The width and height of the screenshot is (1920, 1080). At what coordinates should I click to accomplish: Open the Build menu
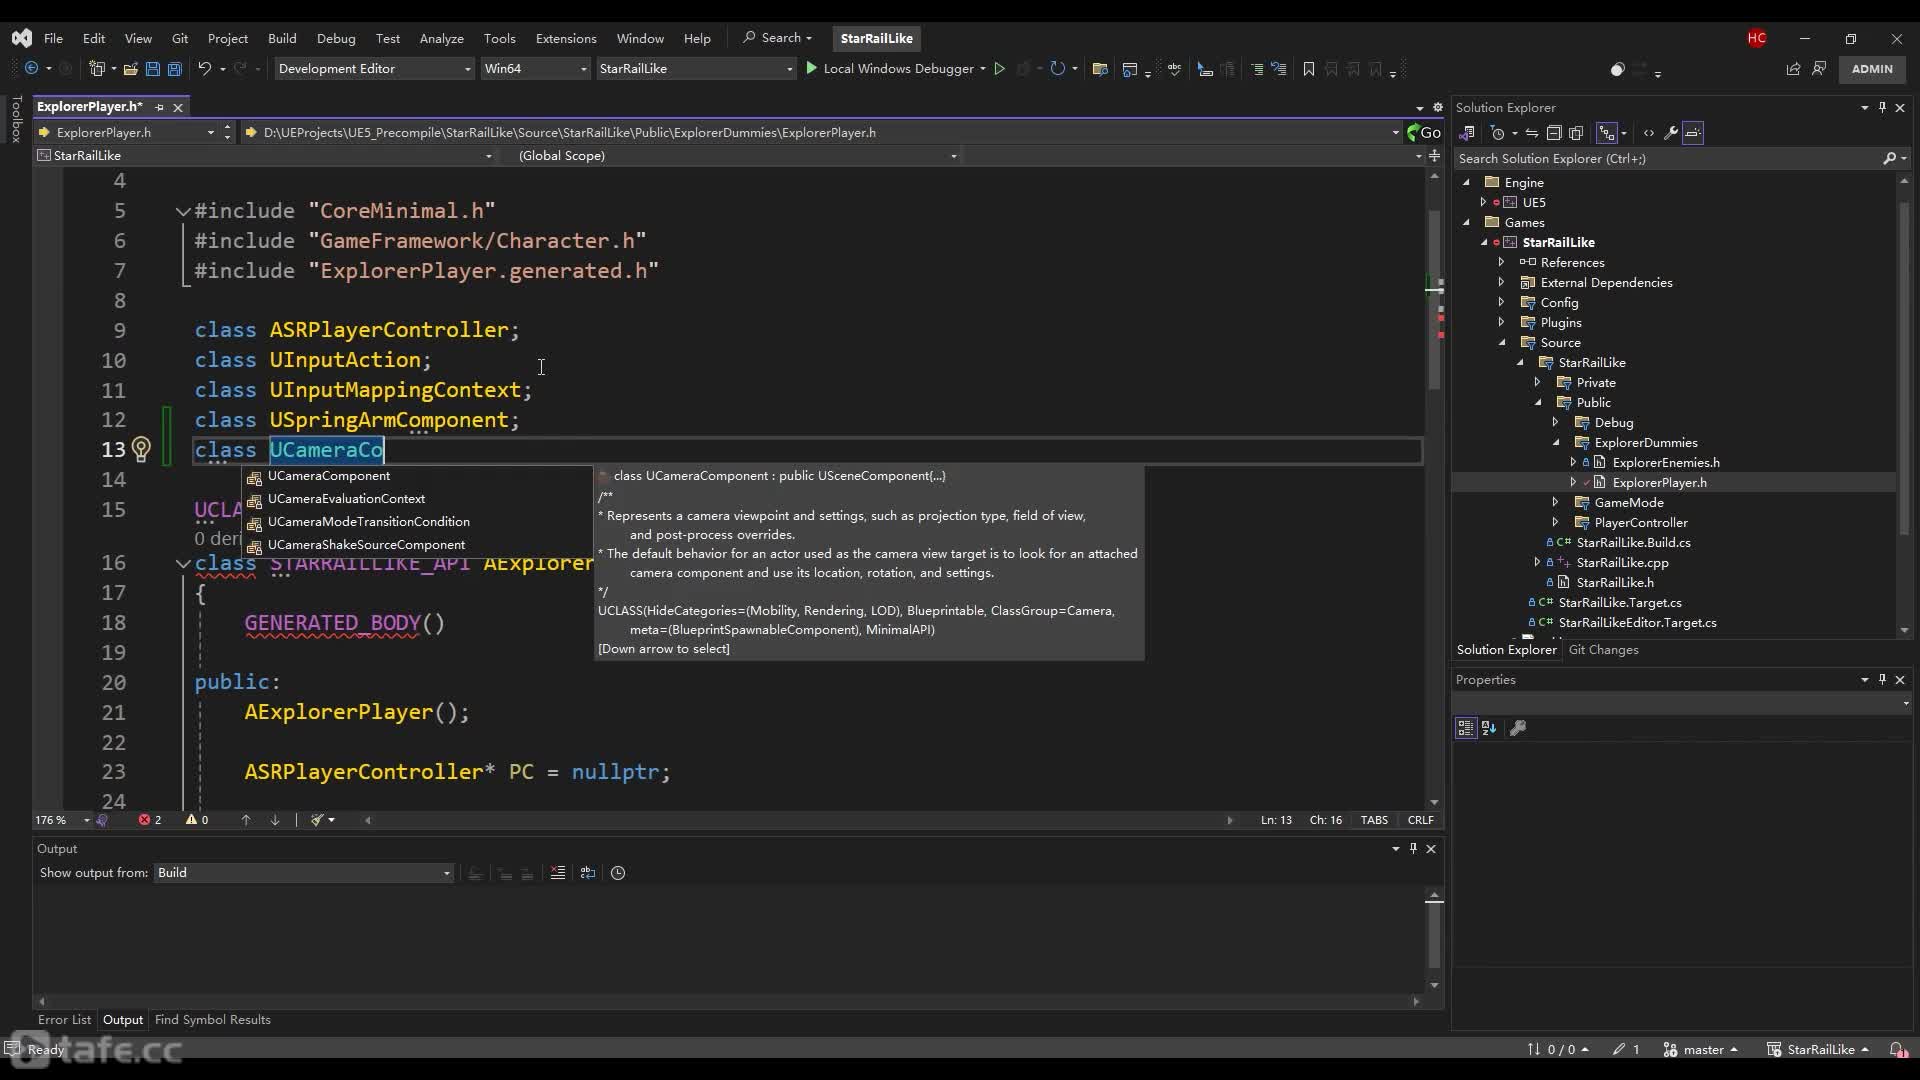[282, 38]
